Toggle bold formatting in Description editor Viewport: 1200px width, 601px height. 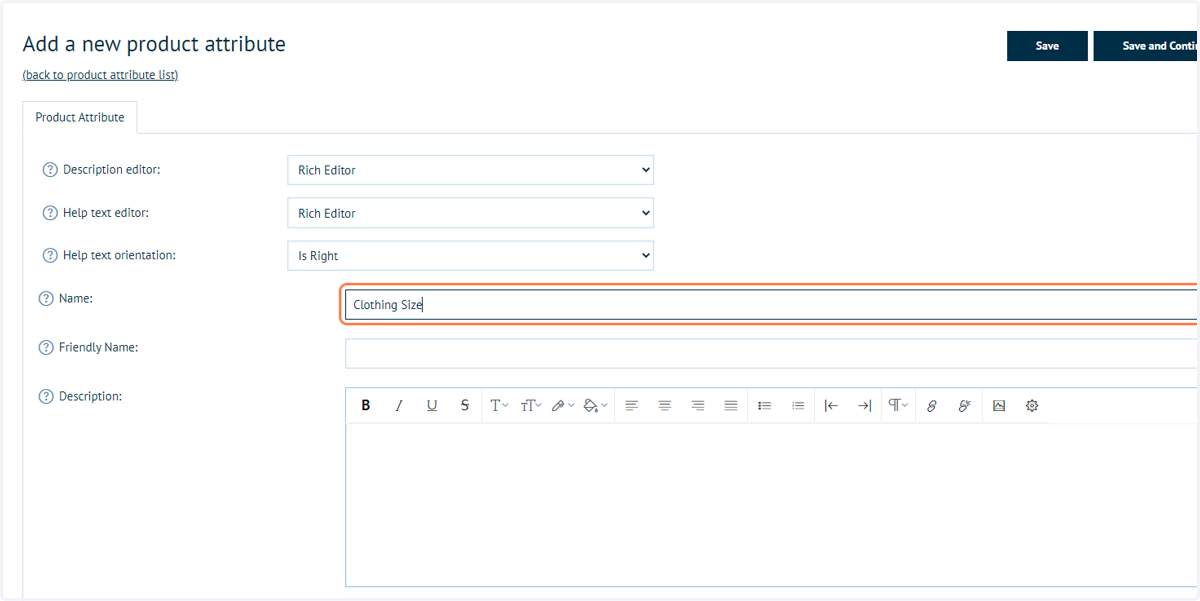click(366, 406)
